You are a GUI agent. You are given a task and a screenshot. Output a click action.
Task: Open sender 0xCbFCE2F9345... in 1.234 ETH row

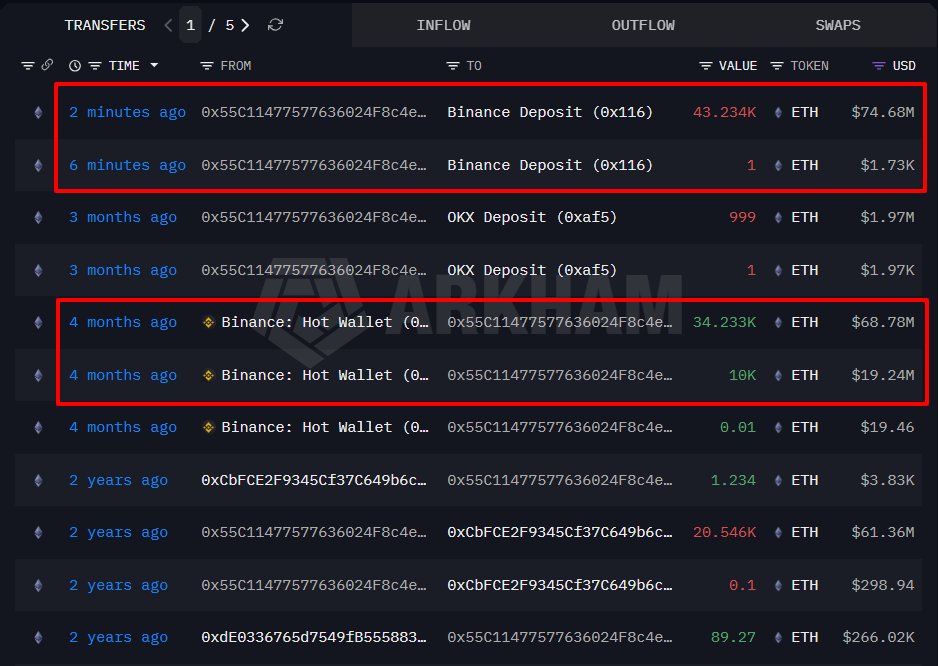[313, 480]
